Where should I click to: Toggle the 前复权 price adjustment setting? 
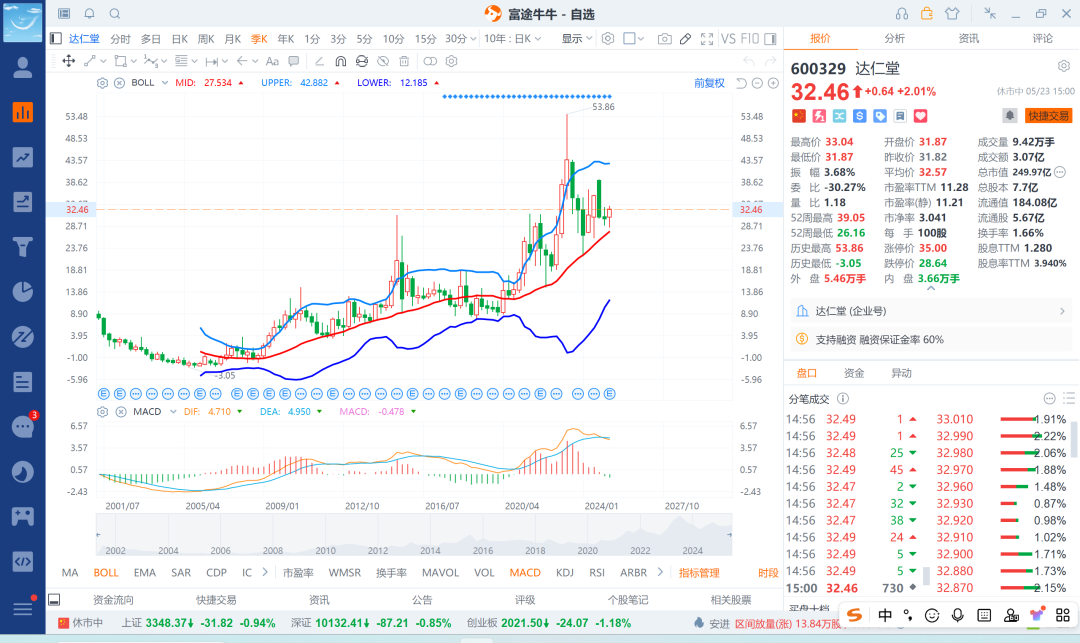(x=709, y=83)
